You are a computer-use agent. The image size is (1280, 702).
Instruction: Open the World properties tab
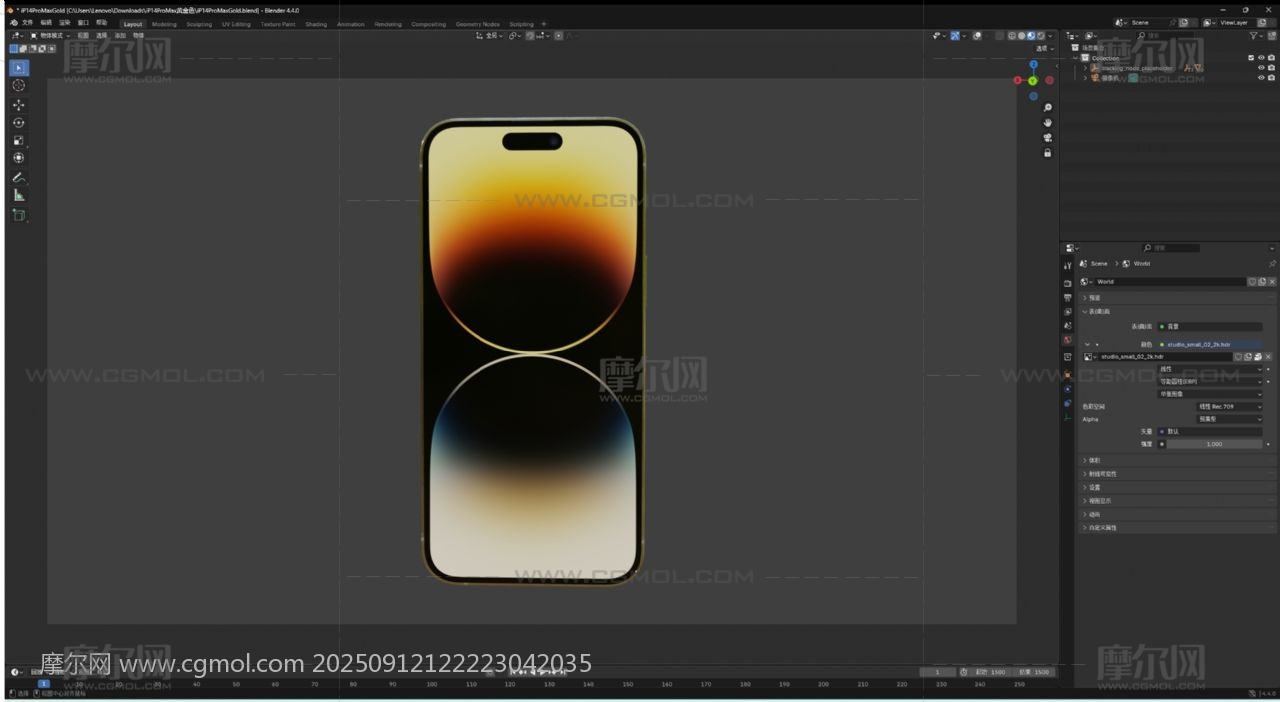click(x=1068, y=340)
